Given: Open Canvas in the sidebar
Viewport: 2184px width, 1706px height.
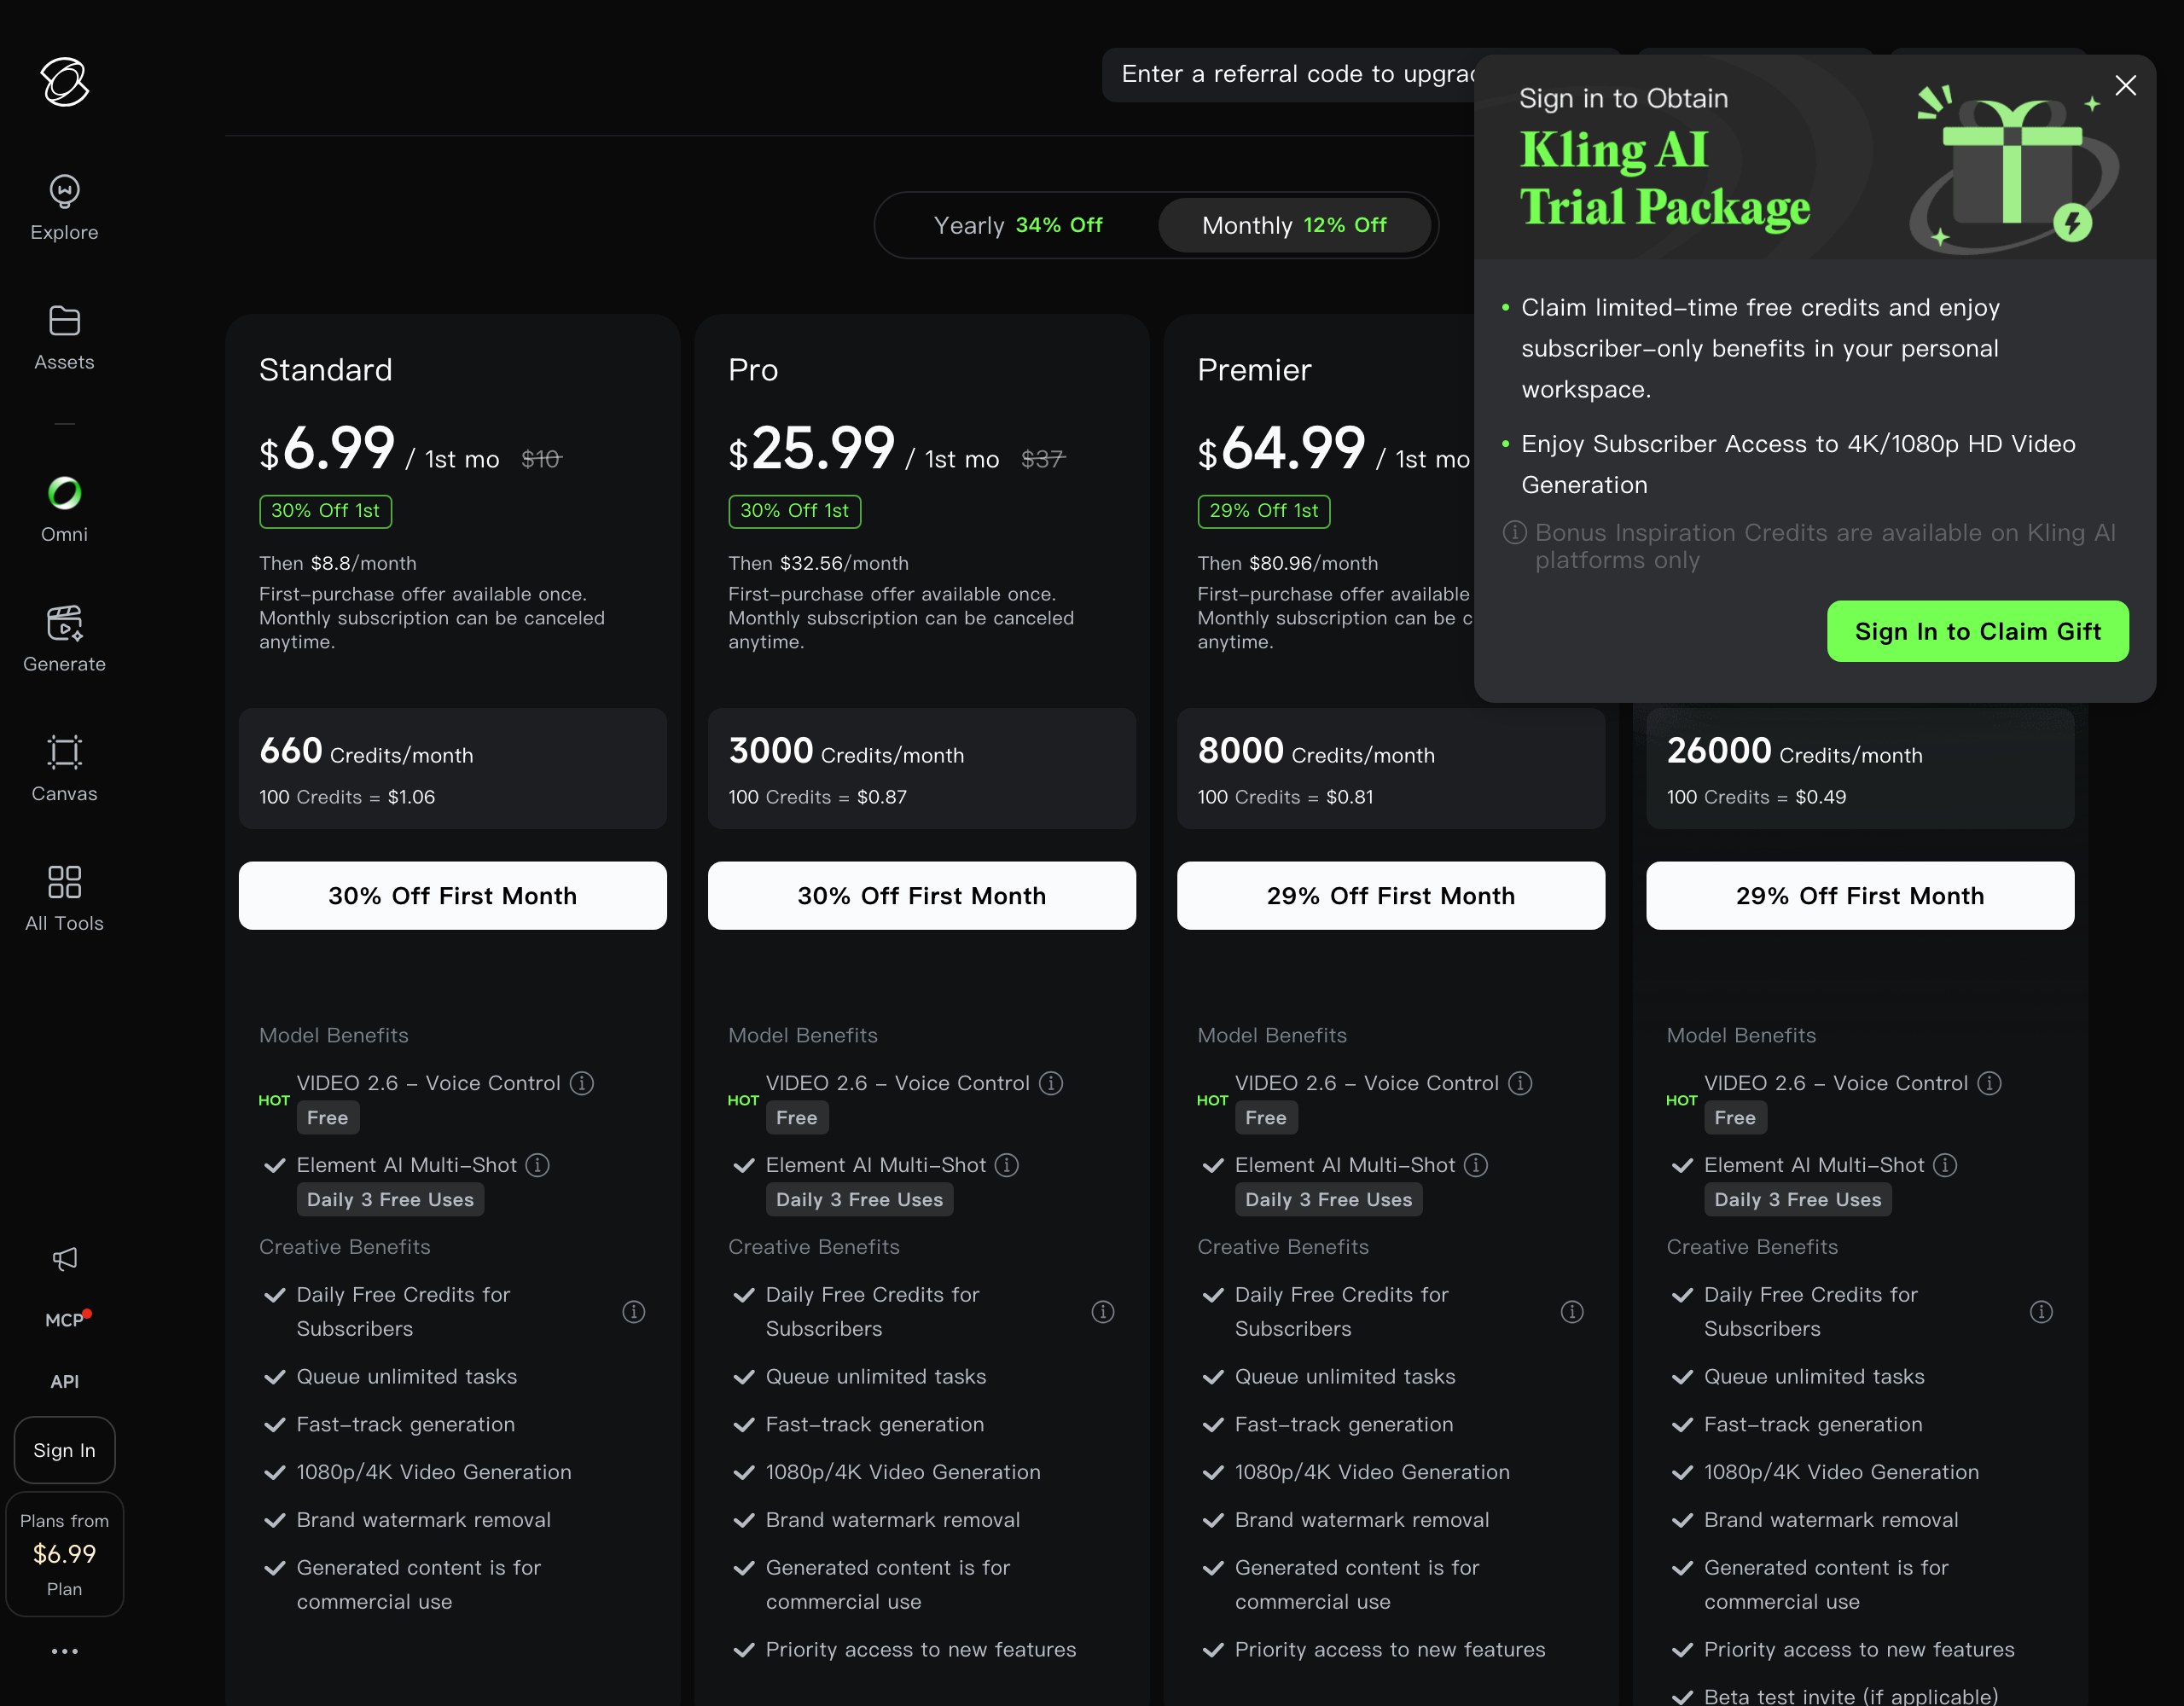Looking at the screenshot, I should tap(64, 769).
